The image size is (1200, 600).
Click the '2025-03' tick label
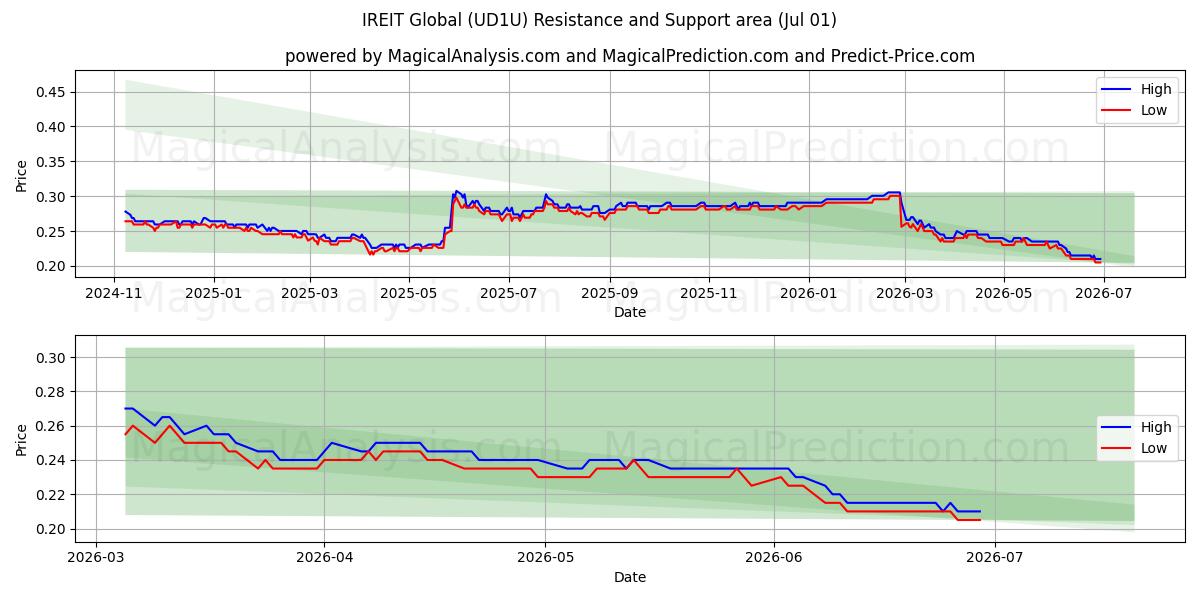coord(309,293)
